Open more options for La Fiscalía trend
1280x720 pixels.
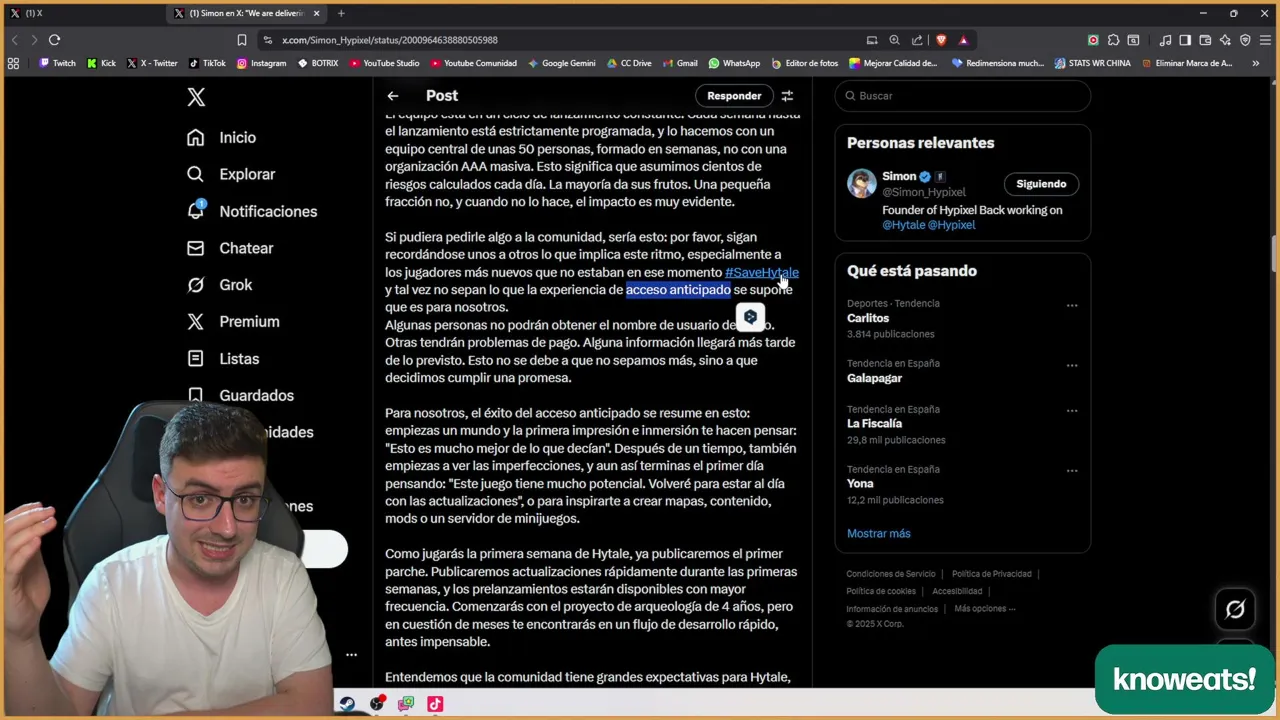(x=1071, y=411)
